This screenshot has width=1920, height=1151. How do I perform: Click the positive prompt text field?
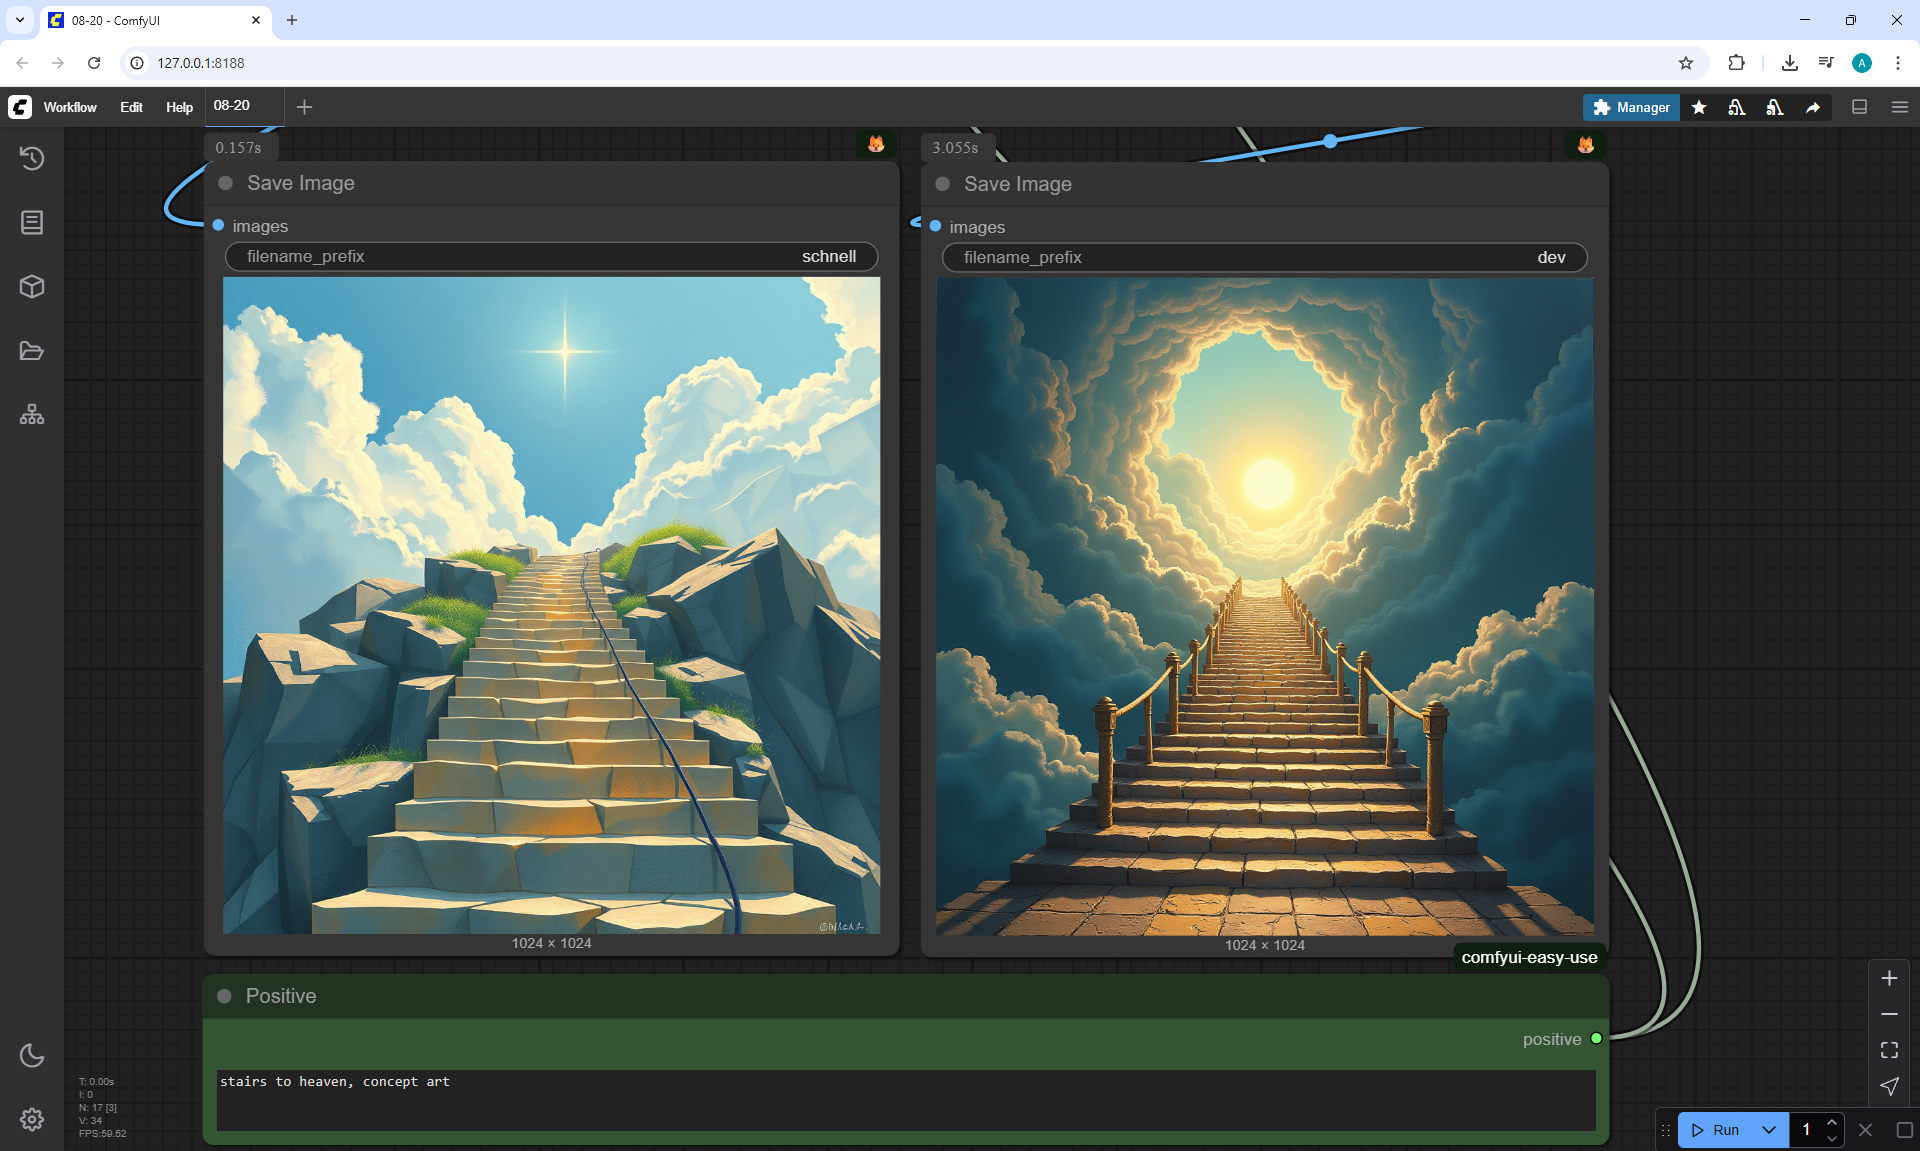point(905,1100)
